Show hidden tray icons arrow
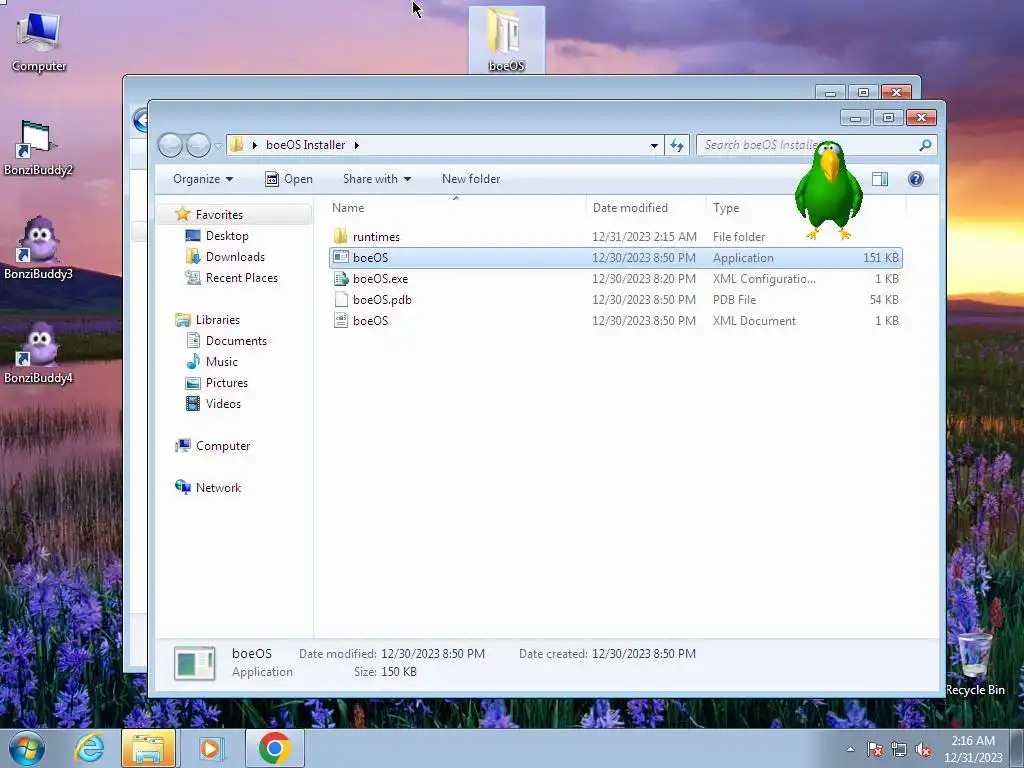 point(850,749)
